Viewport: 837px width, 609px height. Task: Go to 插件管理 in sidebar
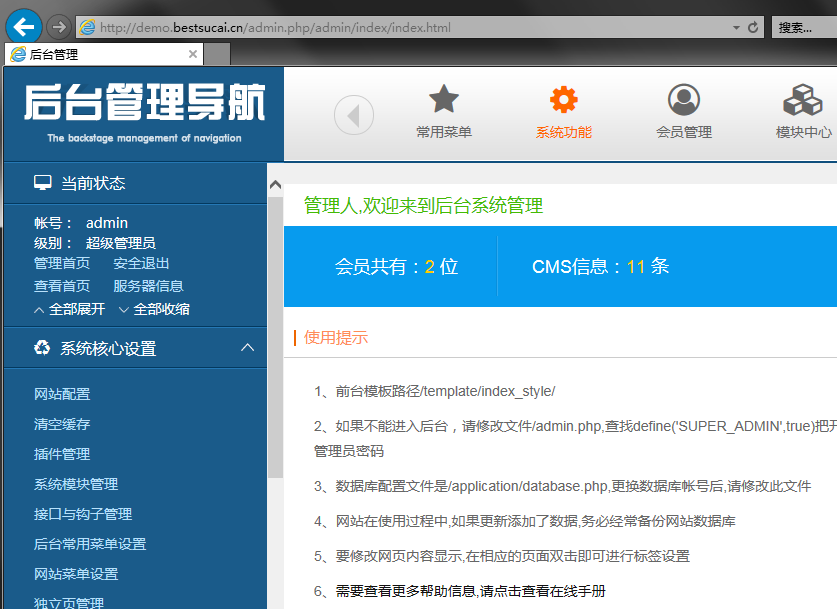tap(62, 454)
